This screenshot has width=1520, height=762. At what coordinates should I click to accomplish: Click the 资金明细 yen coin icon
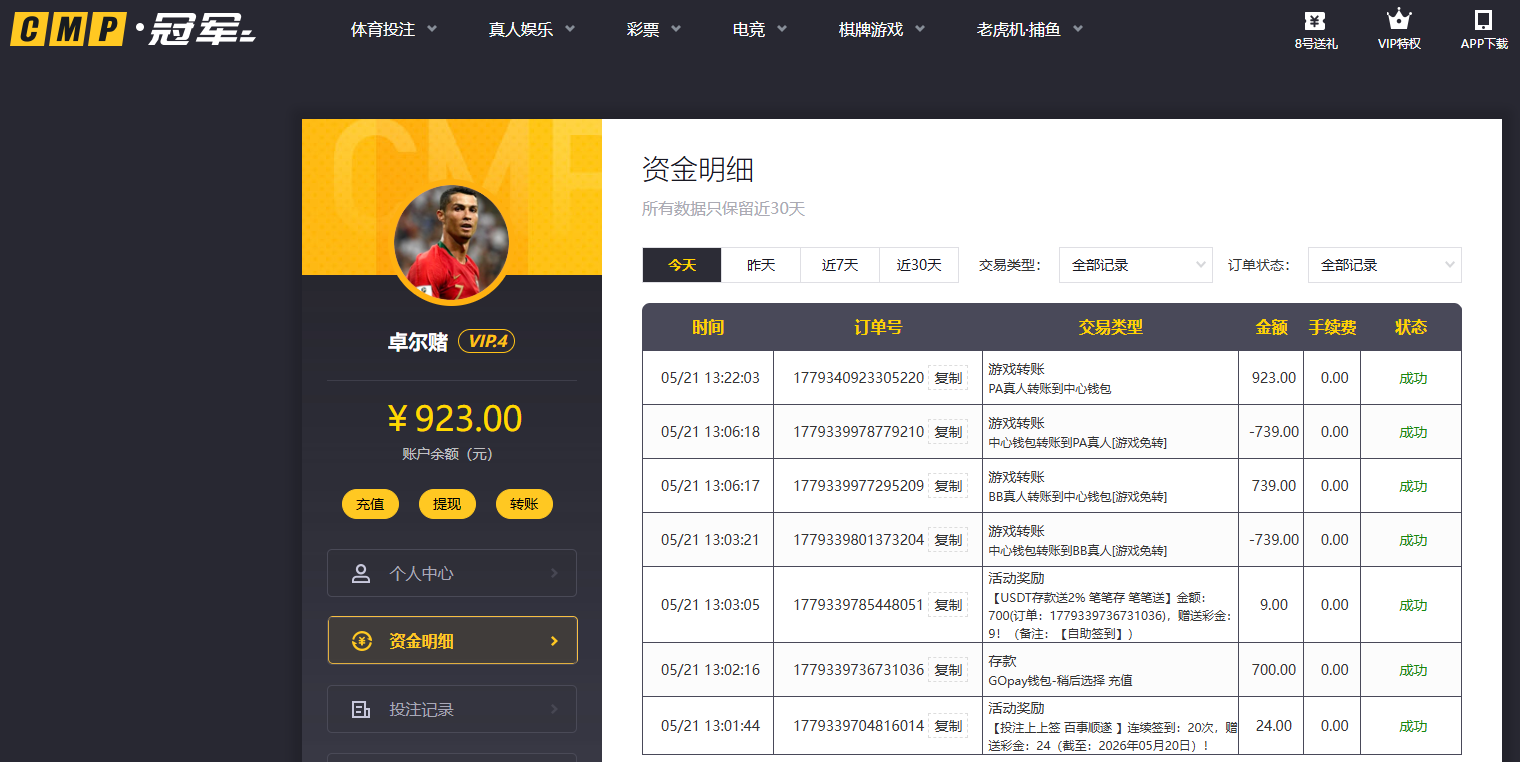[x=361, y=642]
